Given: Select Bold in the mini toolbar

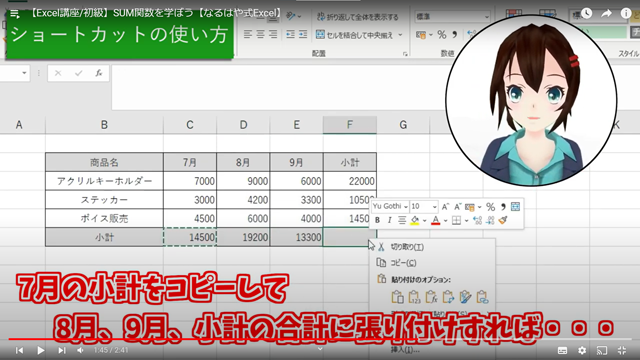Looking at the screenshot, I should [378, 220].
